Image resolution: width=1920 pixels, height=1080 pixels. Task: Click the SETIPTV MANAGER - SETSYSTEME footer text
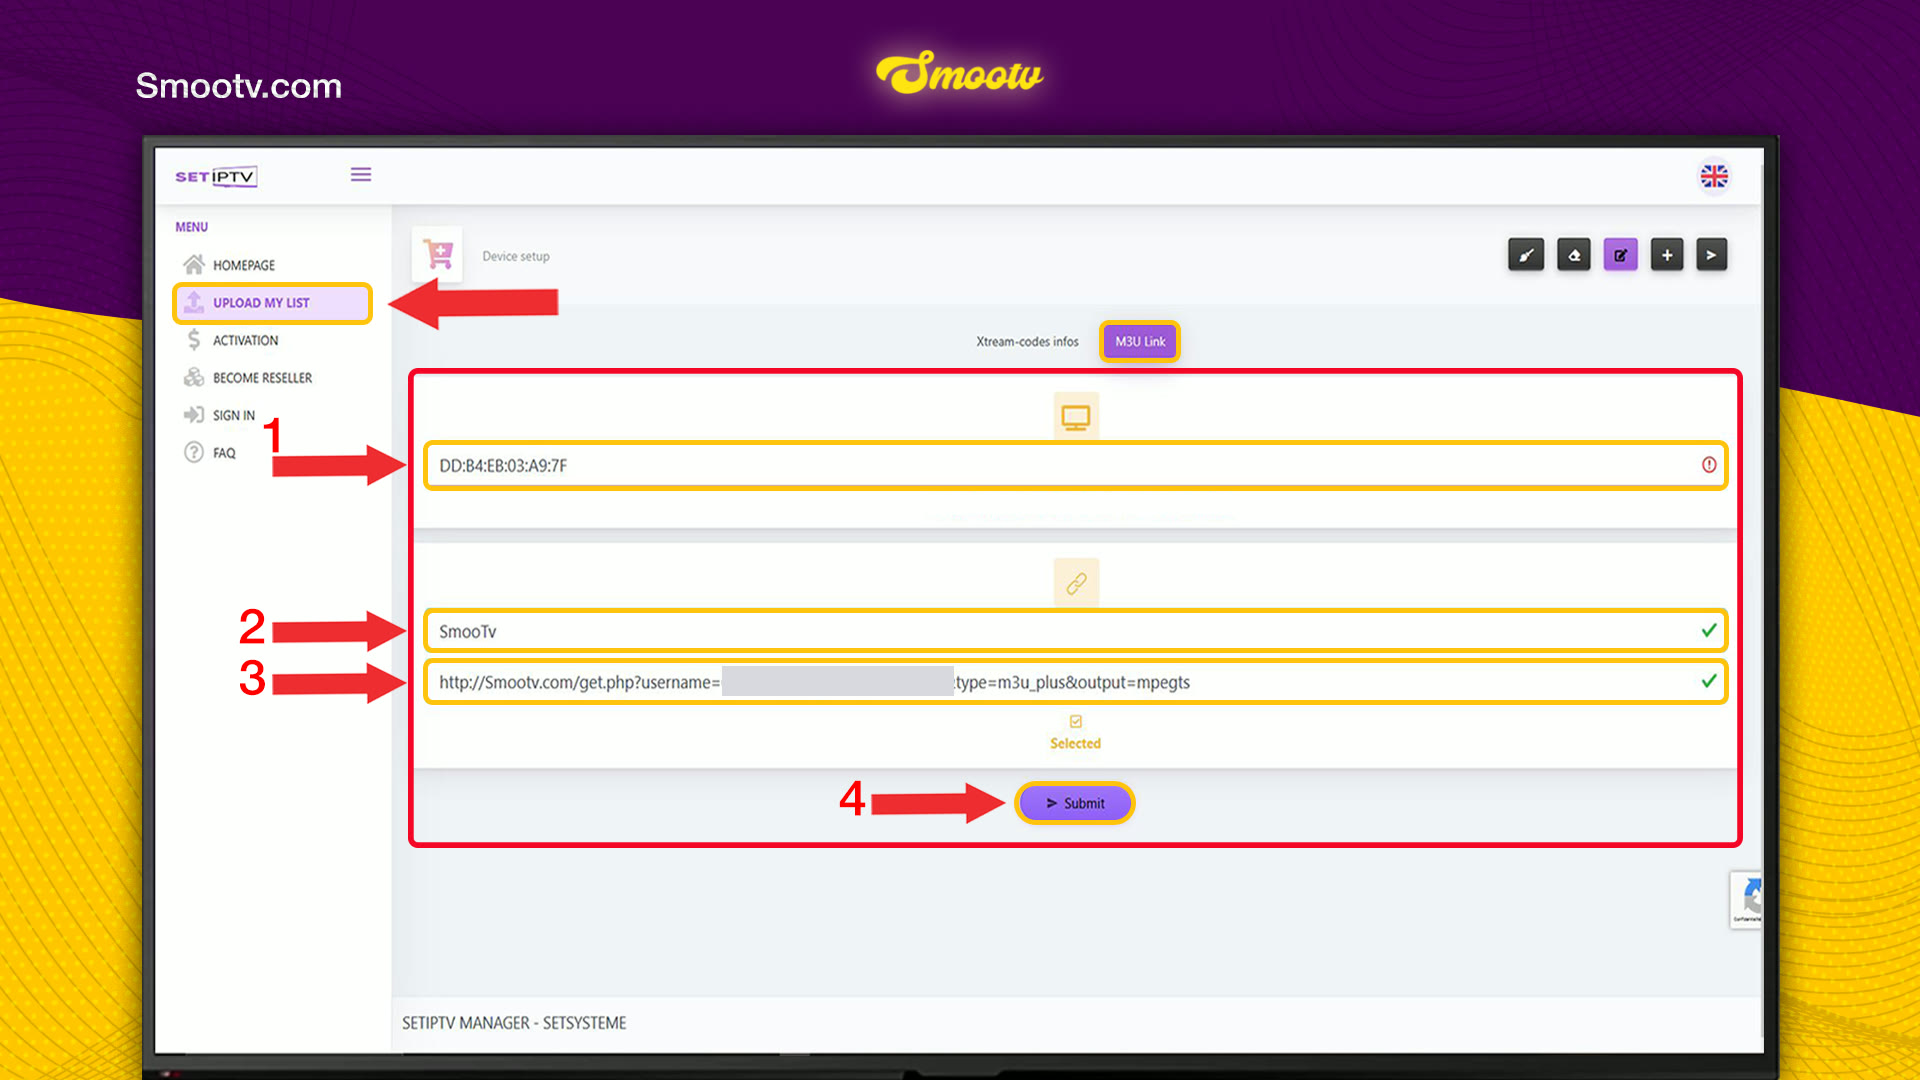click(x=514, y=1023)
